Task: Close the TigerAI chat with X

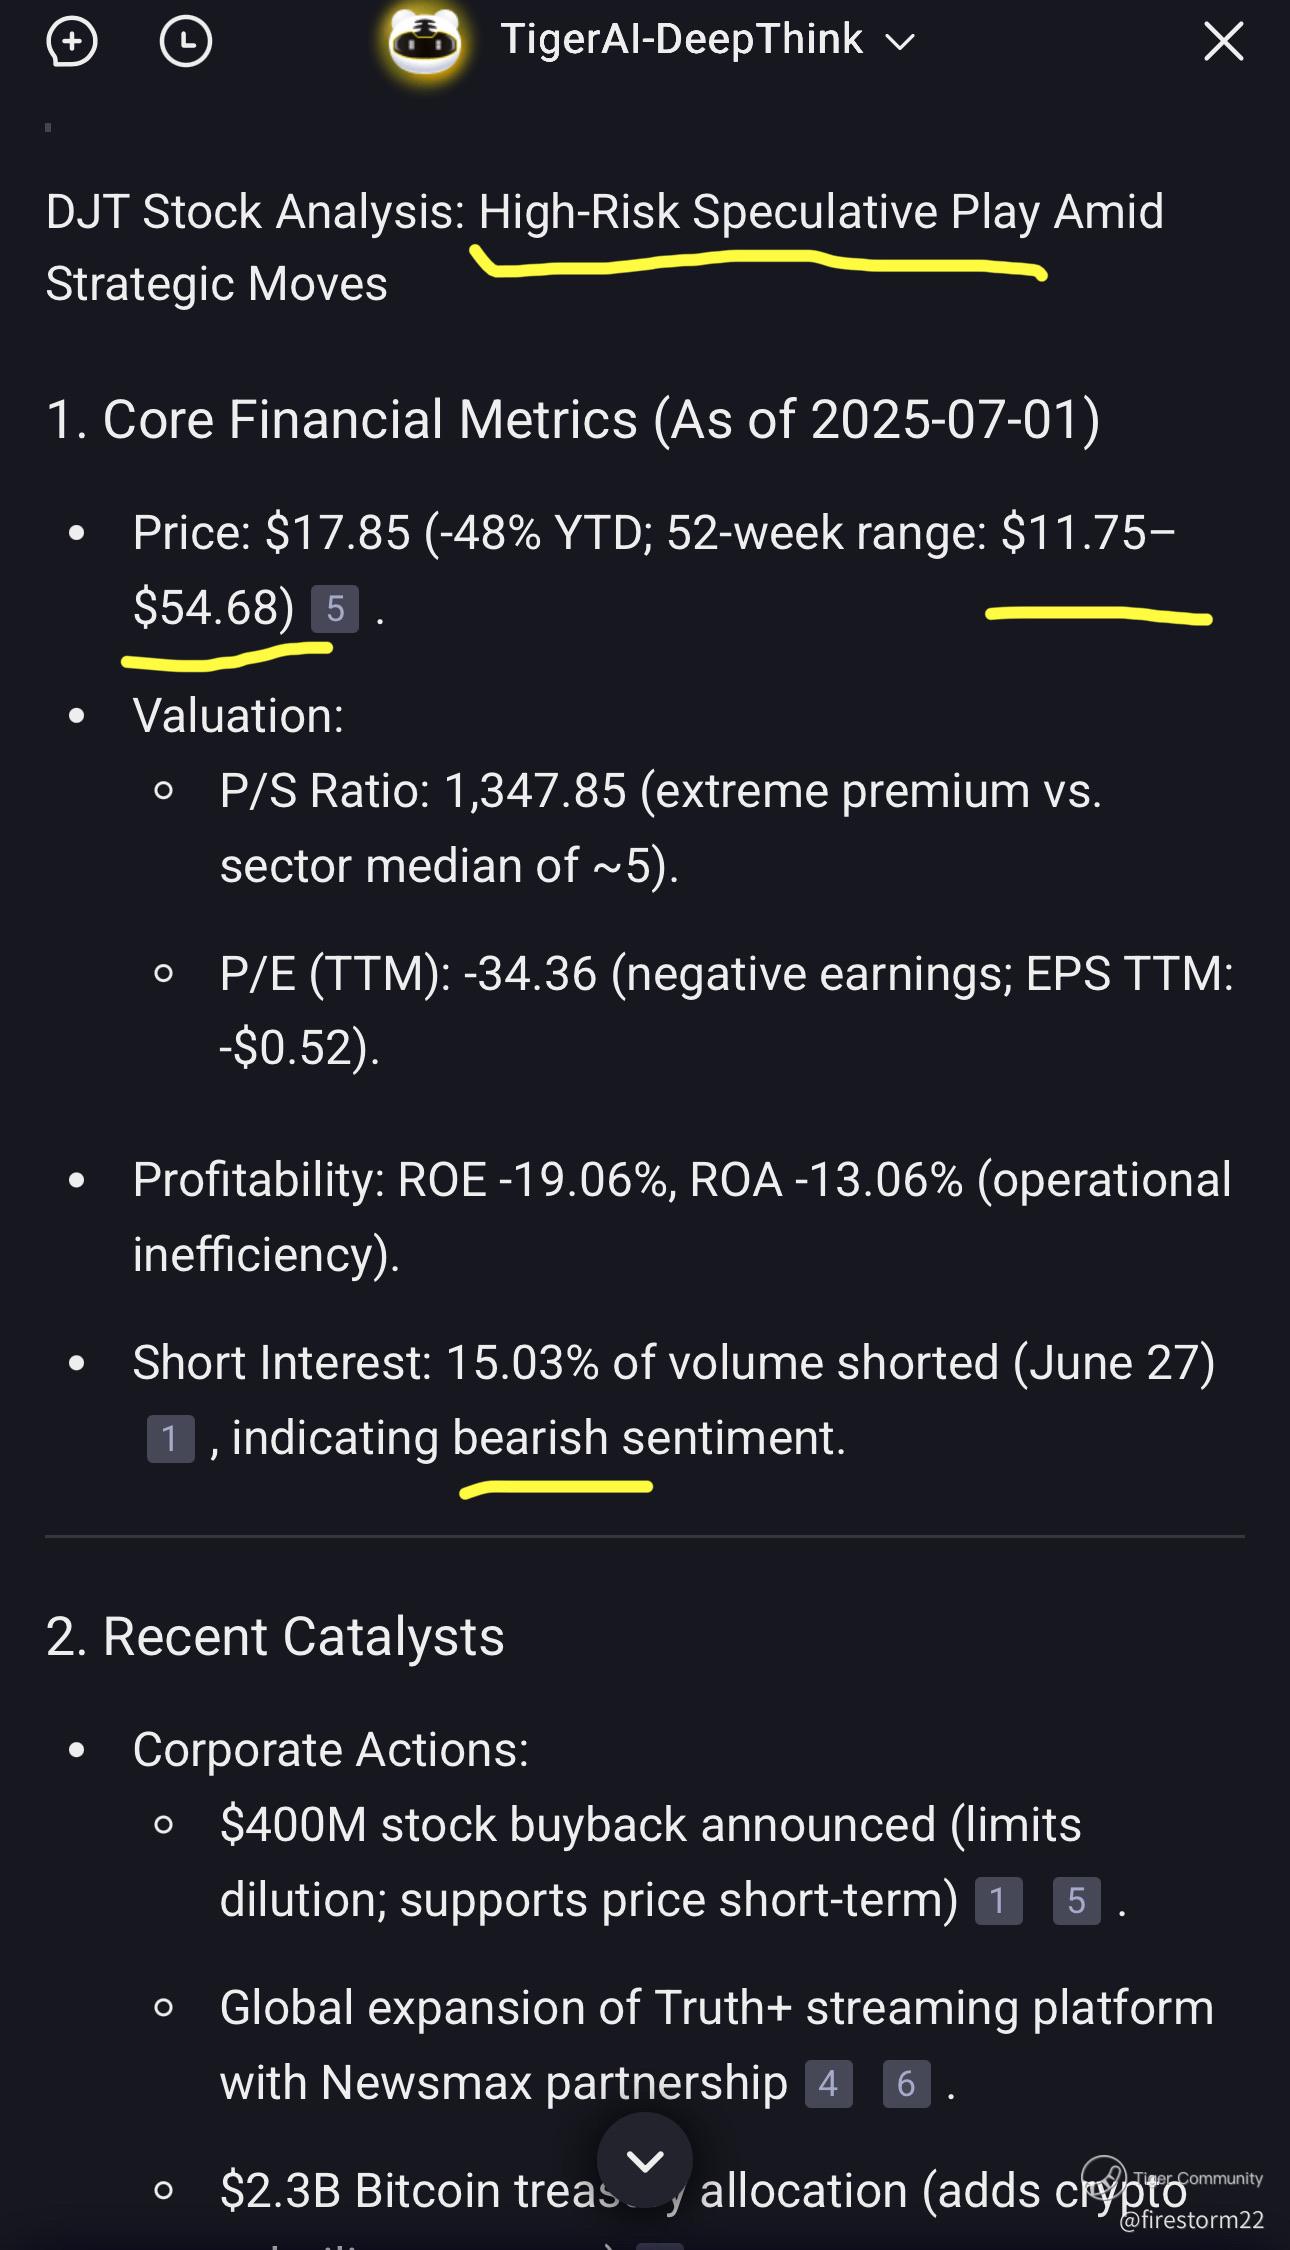Action: 1223,42
